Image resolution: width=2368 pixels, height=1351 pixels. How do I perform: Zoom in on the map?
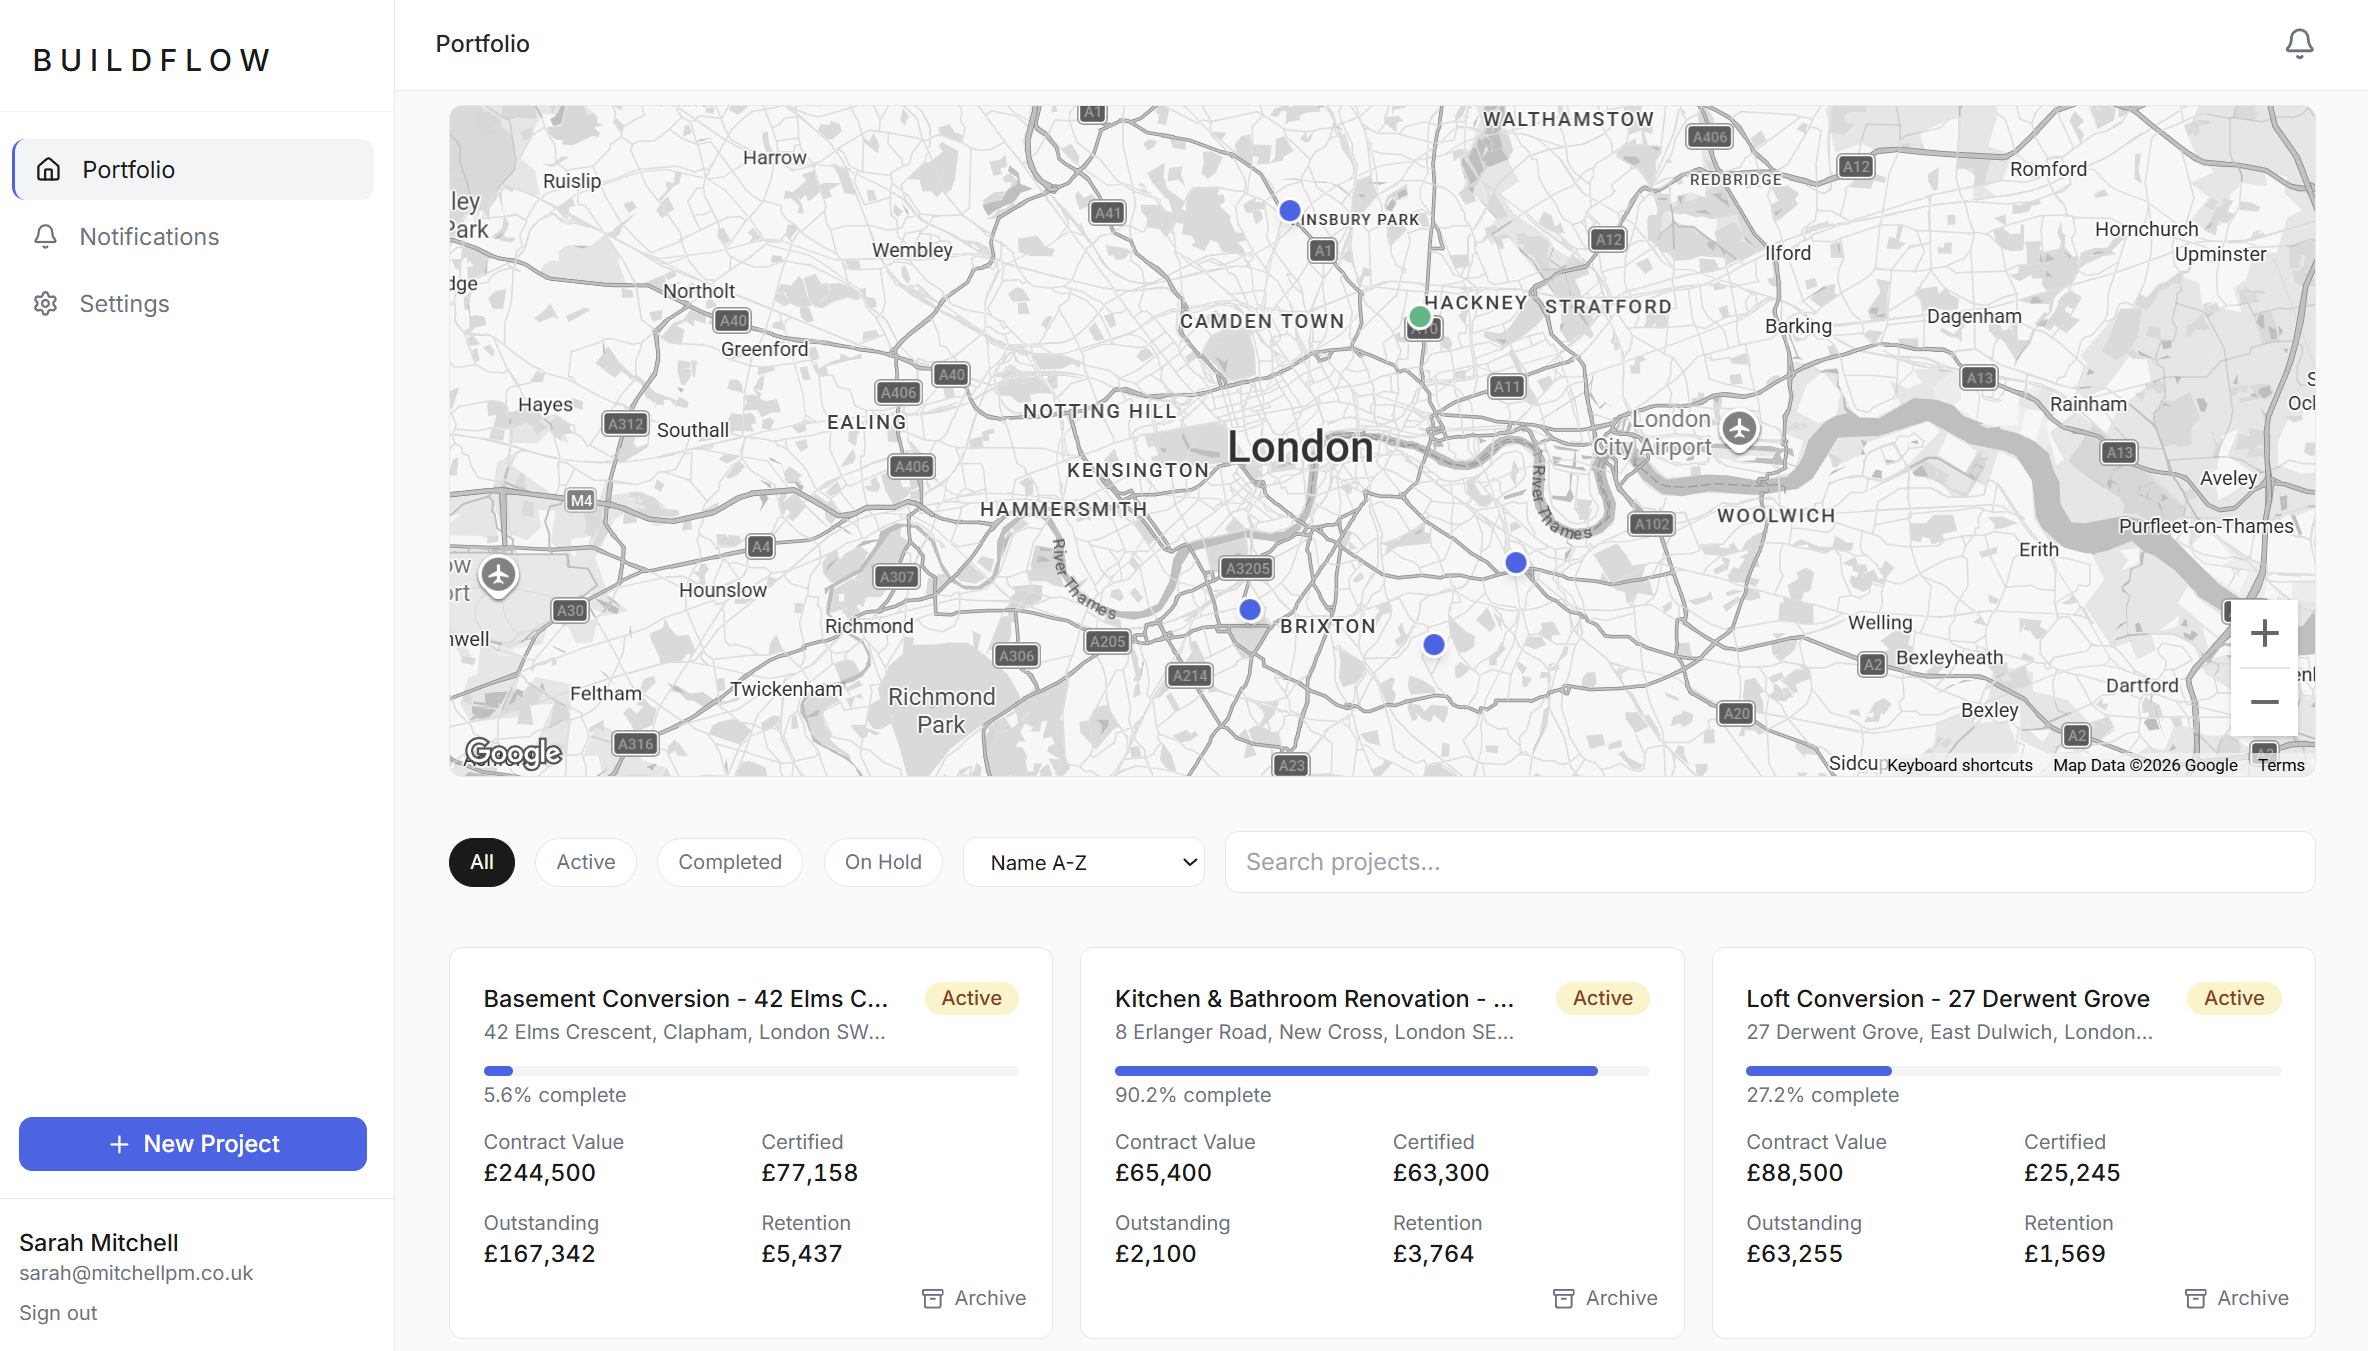point(2264,633)
